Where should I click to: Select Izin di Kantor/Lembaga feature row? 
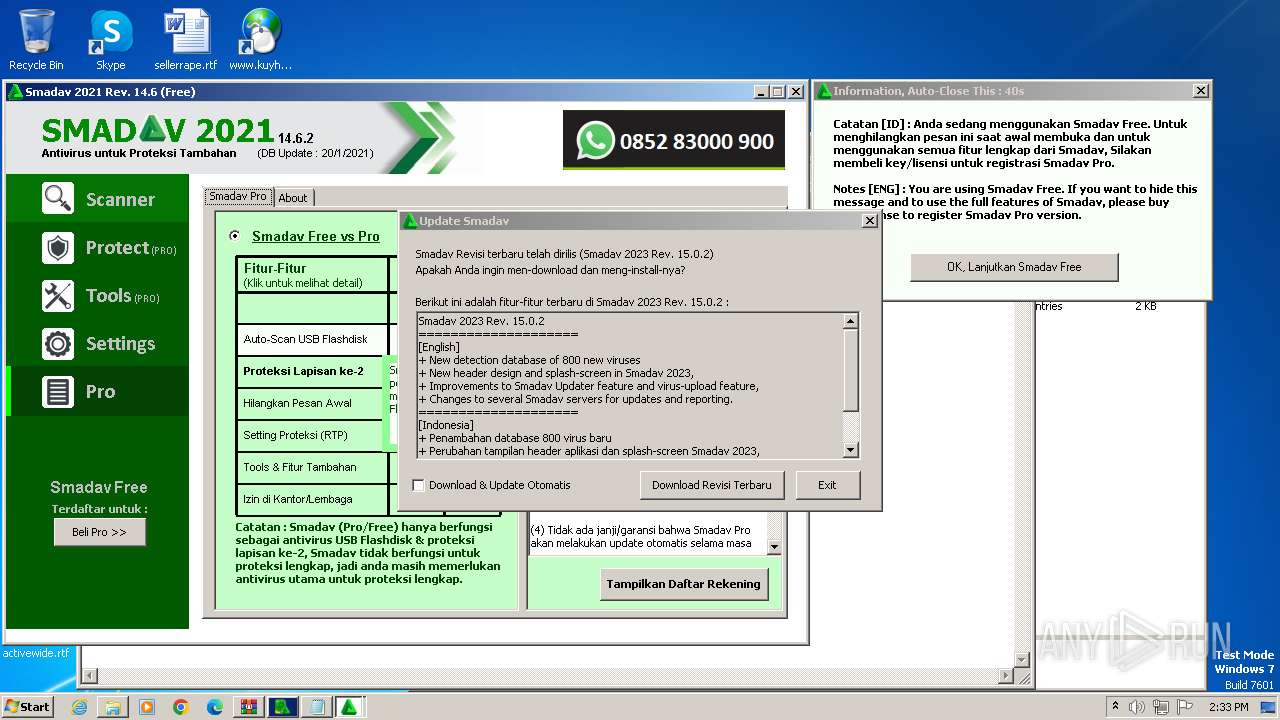(x=312, y=499)
